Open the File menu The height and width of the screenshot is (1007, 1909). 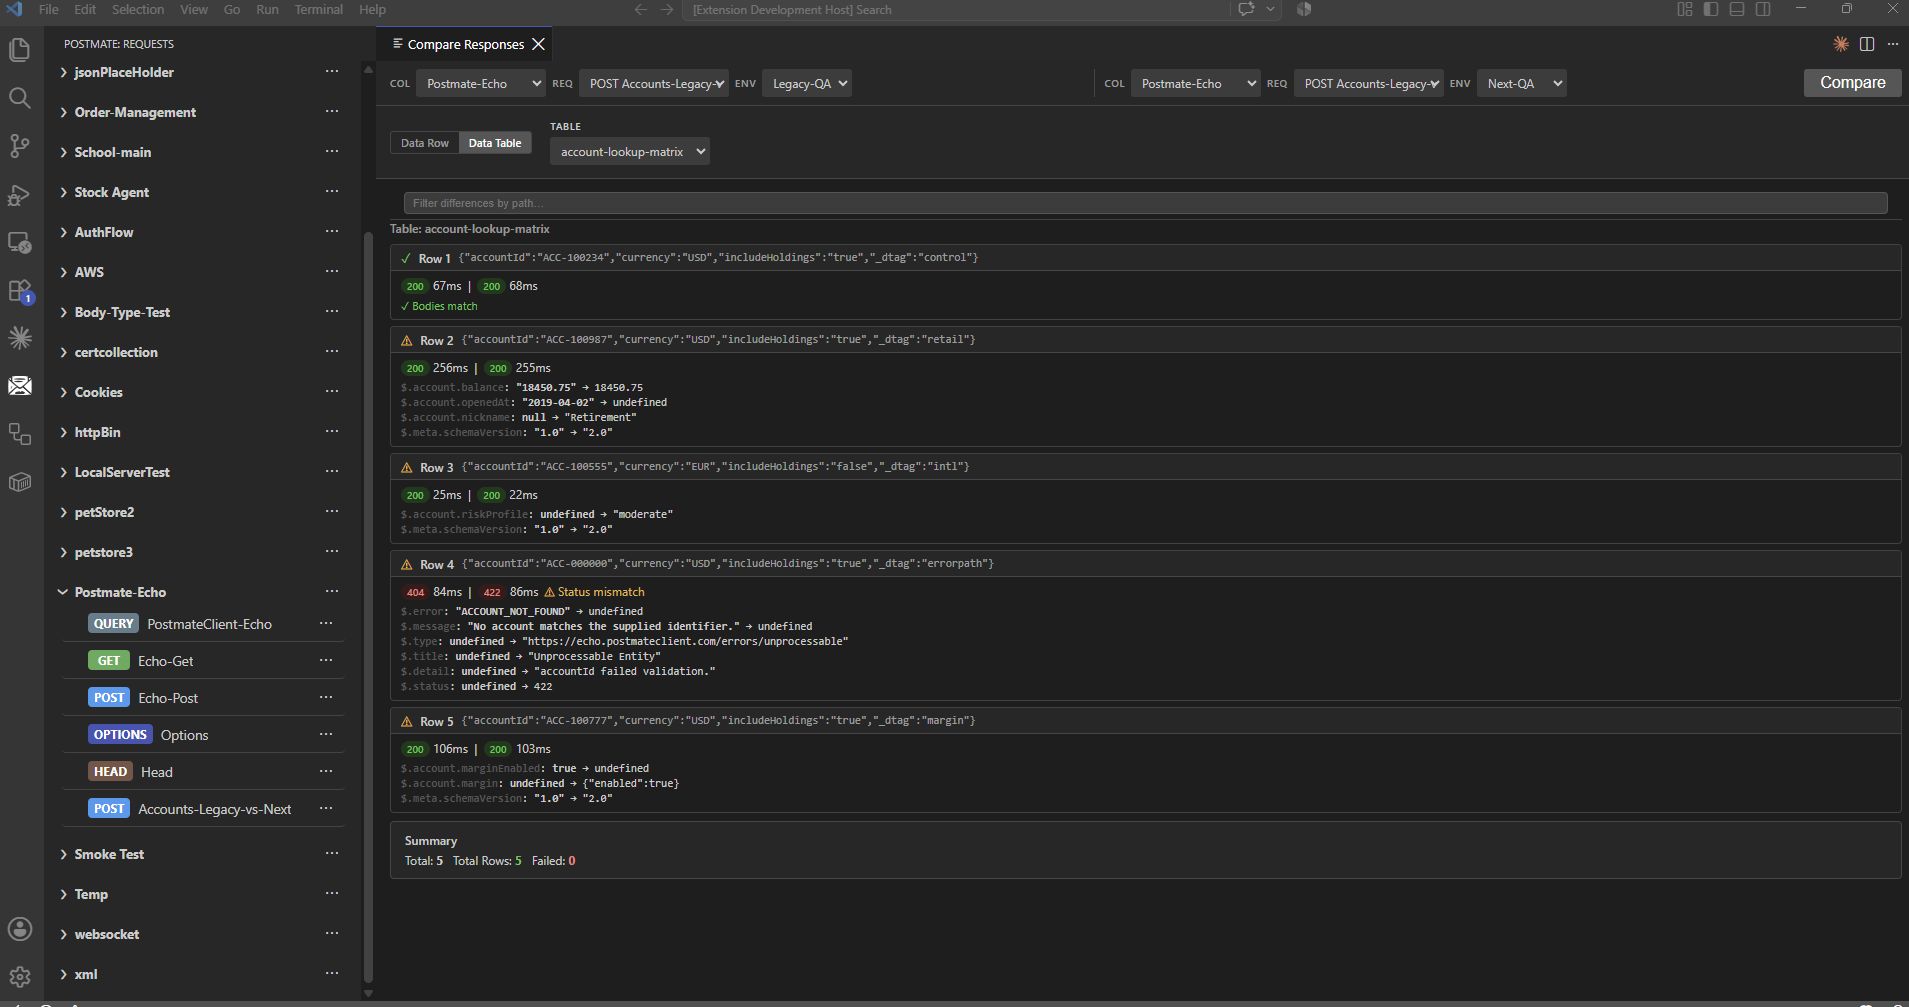click(48, 9)
